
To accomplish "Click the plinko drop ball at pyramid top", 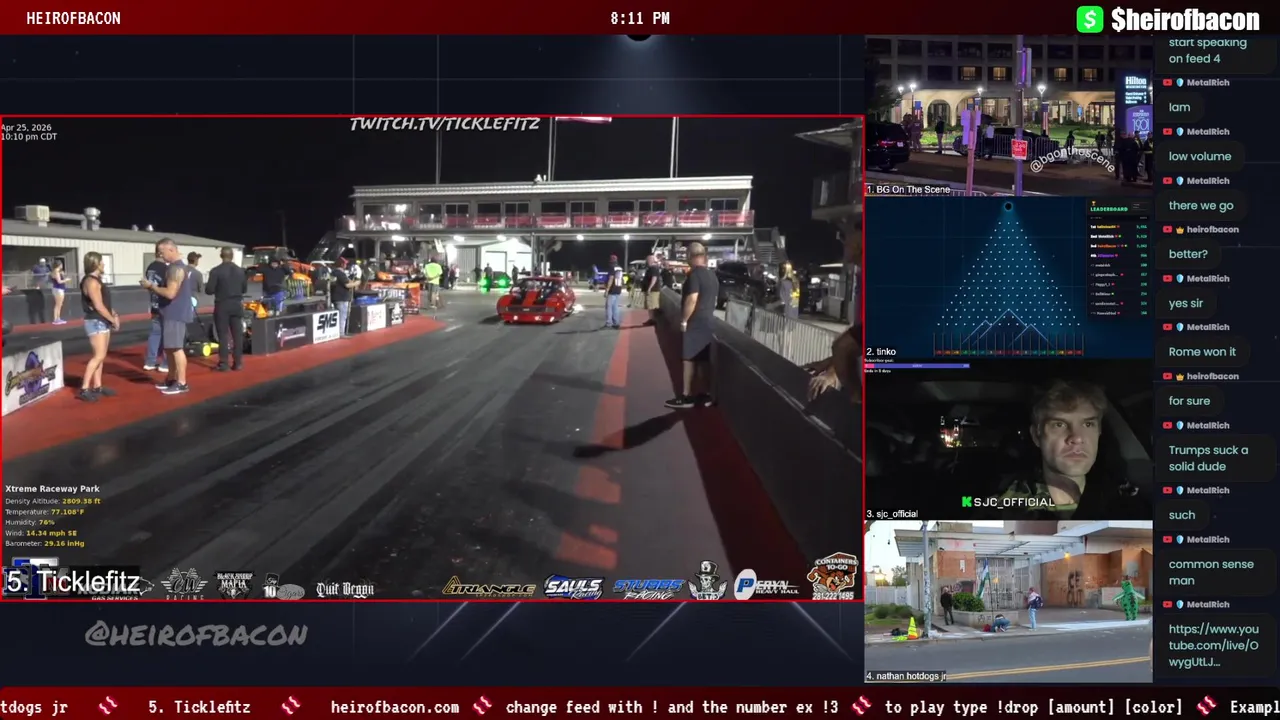I will [1008, 206].
